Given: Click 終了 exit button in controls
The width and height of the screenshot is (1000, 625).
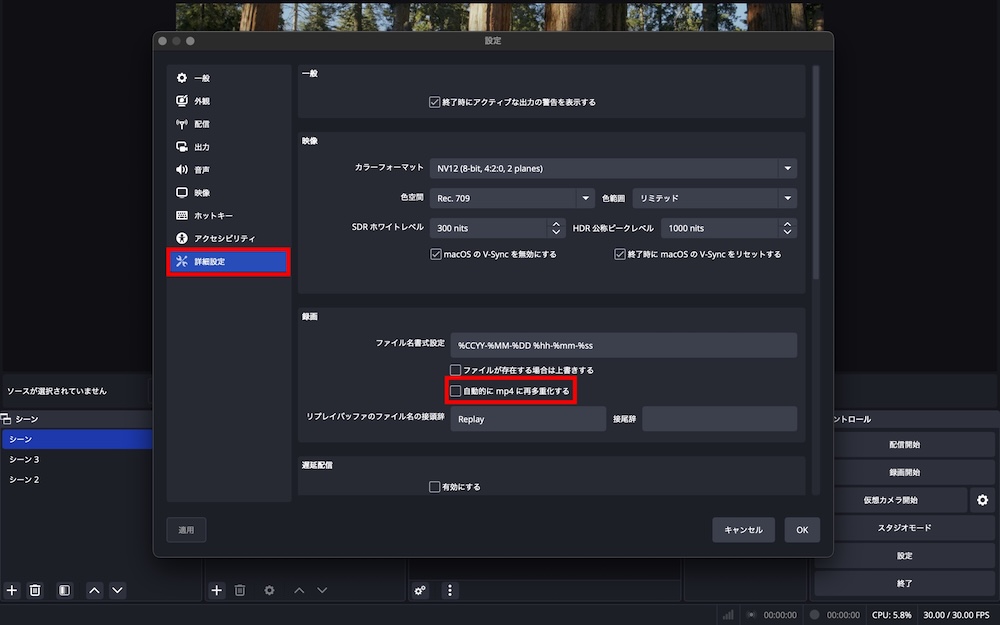Looking at the screenshot, I should pos(905,584).
